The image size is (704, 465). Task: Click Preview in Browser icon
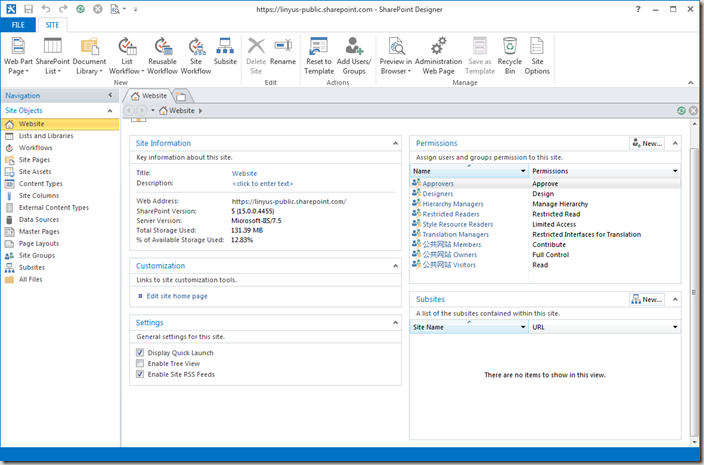click(x=396, y=56)
